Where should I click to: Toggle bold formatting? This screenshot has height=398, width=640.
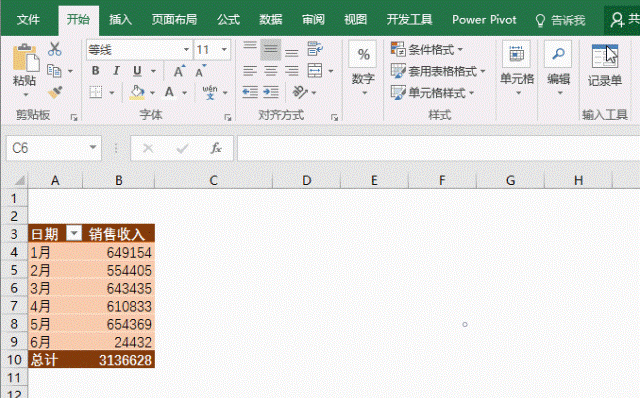pos(96,71)
